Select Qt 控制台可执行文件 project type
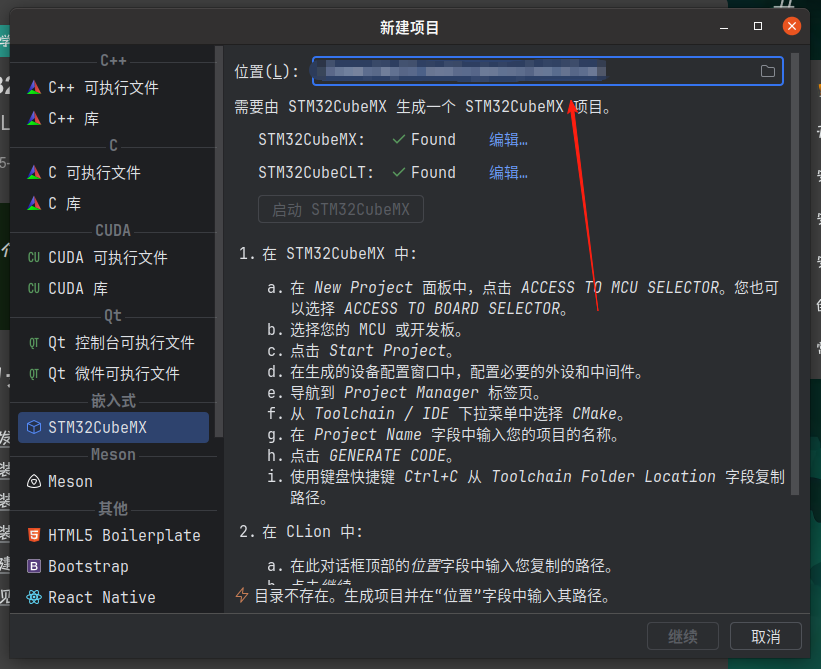 tap(113, 342)
